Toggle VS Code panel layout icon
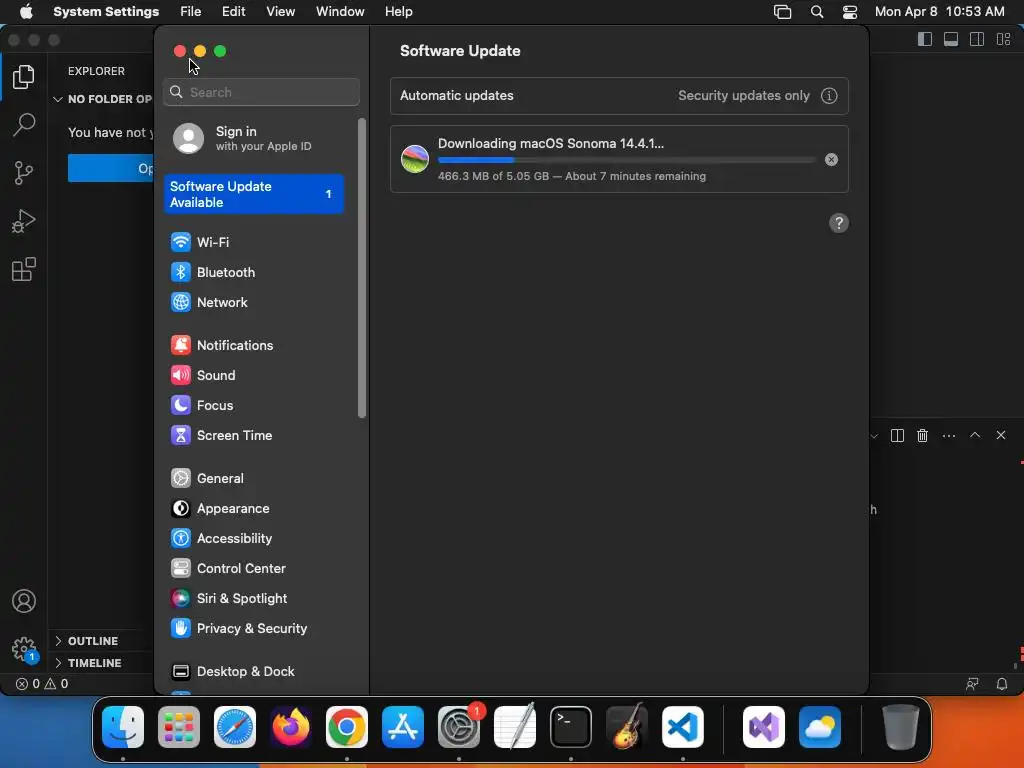Image resolution: width=1024 pixels, height=768 pixels. tap(951, 39)
